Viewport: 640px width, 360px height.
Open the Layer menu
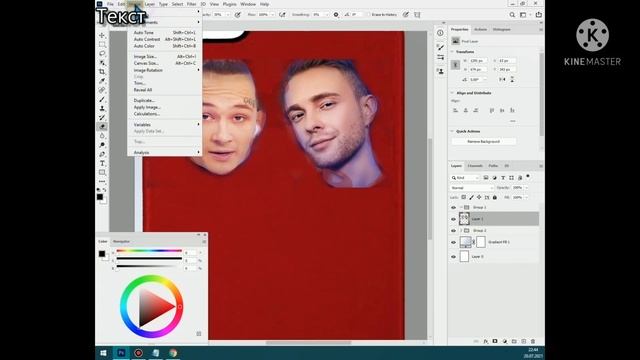click(x=150, y=4)
